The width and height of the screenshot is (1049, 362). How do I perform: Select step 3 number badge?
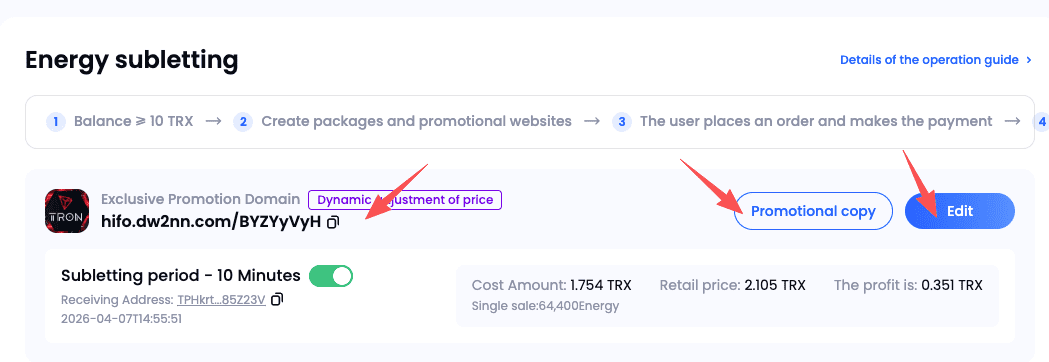(x=622, y=122)
